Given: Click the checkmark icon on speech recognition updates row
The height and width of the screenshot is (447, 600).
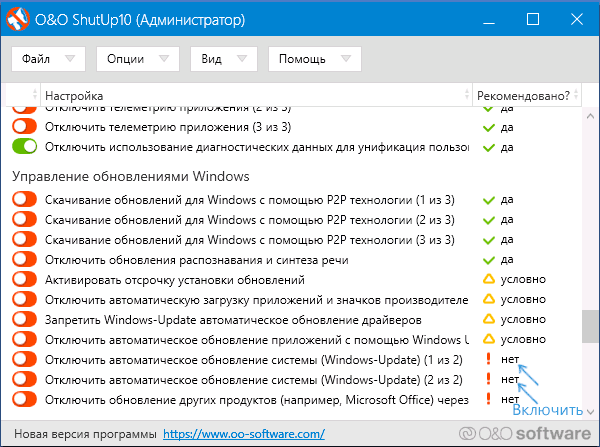Looking at the screenshot, I should 489,260.
